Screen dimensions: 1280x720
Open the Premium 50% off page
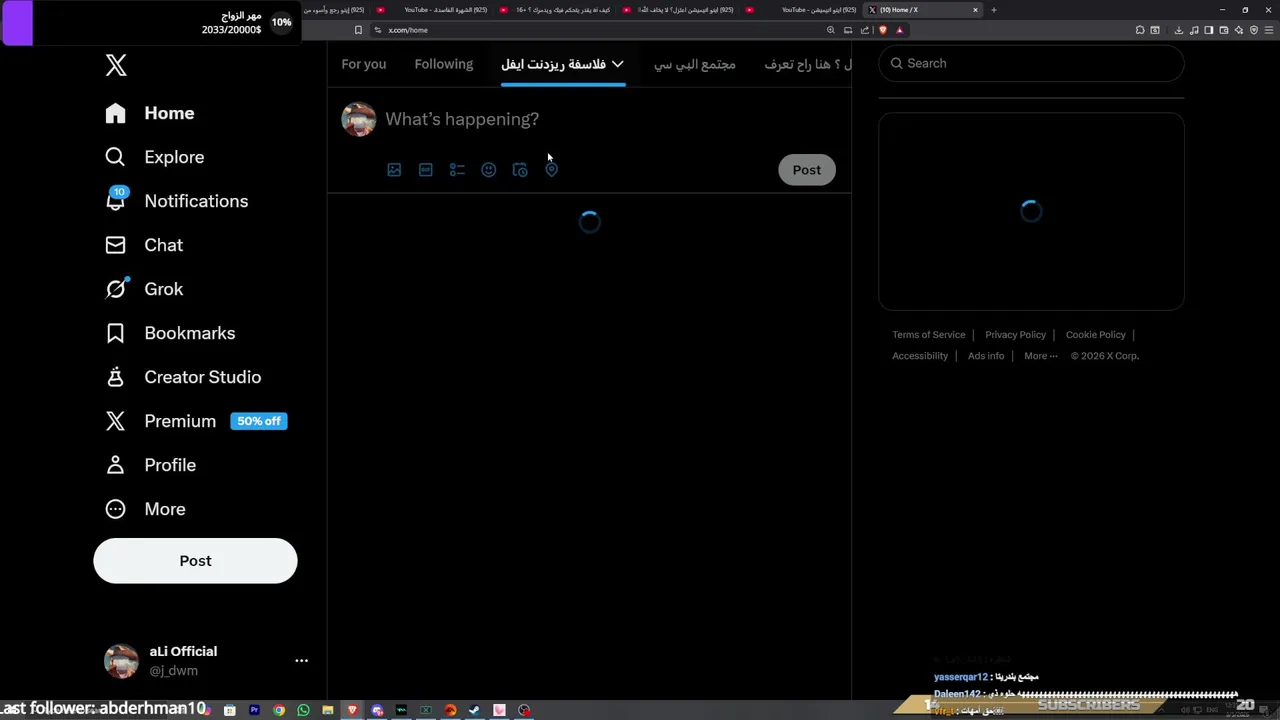196,421
